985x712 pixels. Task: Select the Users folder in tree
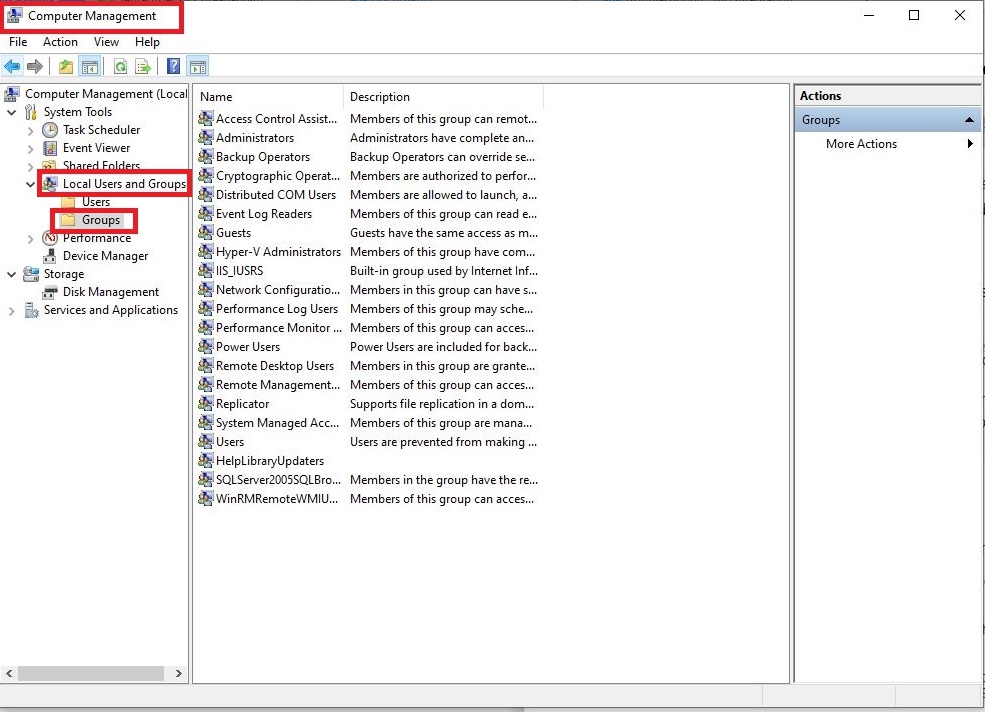(x=96, y=202)
